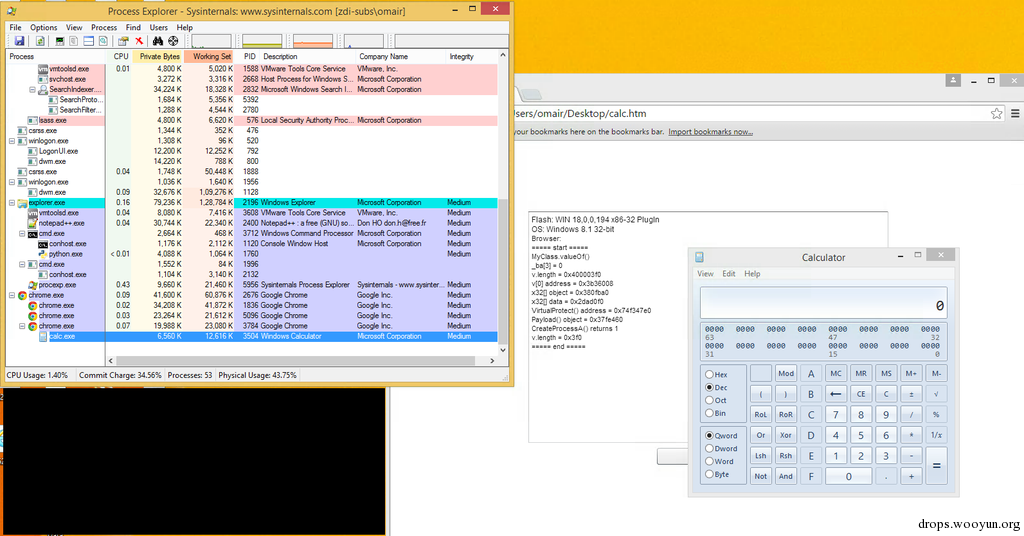Choose the Dword word size option
The width and height of the screenshot is (1024, 536).
(721, 449)
